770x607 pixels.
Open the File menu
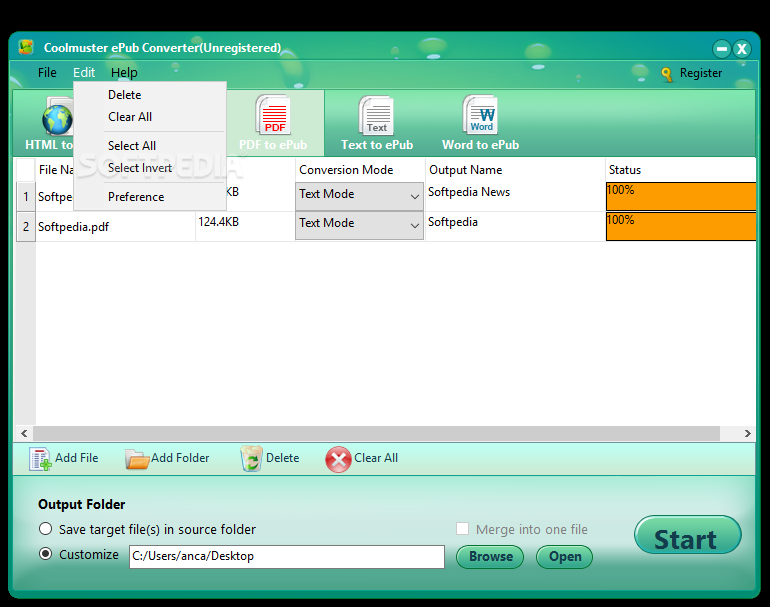pyautogui.click(x=47, y=73)
